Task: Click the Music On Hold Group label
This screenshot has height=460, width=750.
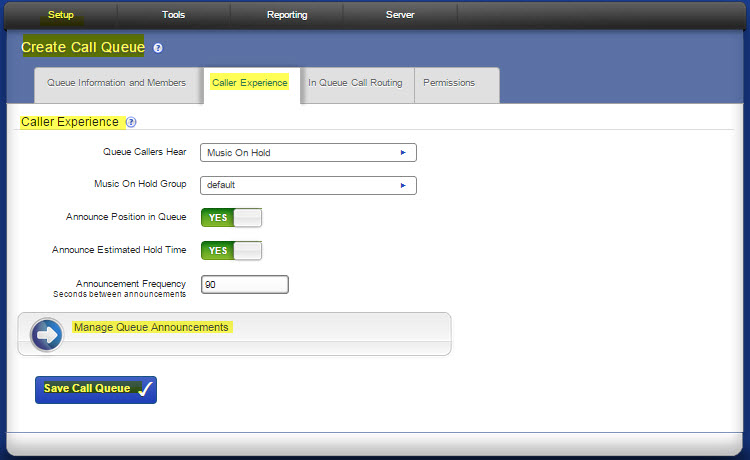Action: point(140,184)
